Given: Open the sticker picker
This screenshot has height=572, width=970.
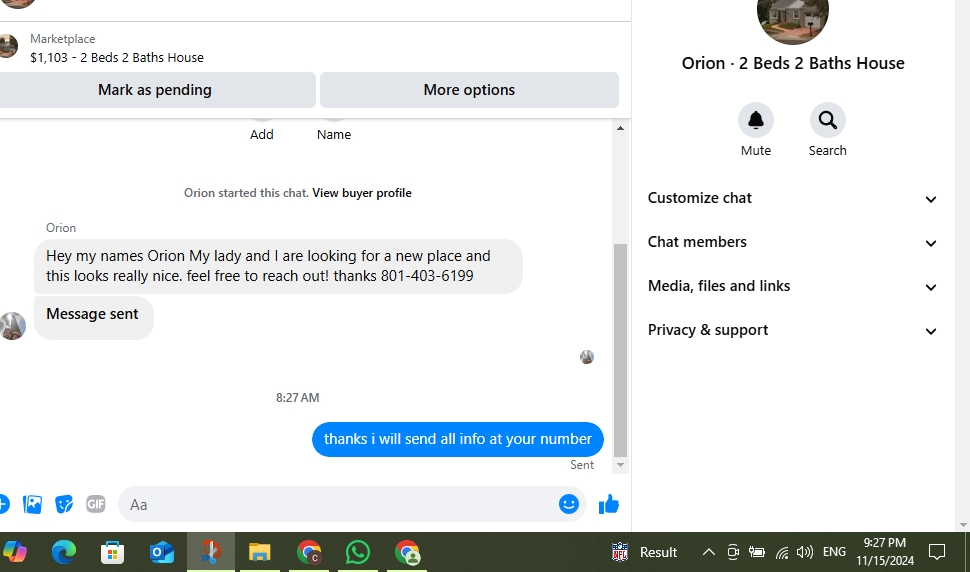Looking at the screenshot, I should (x=64, y=504).
